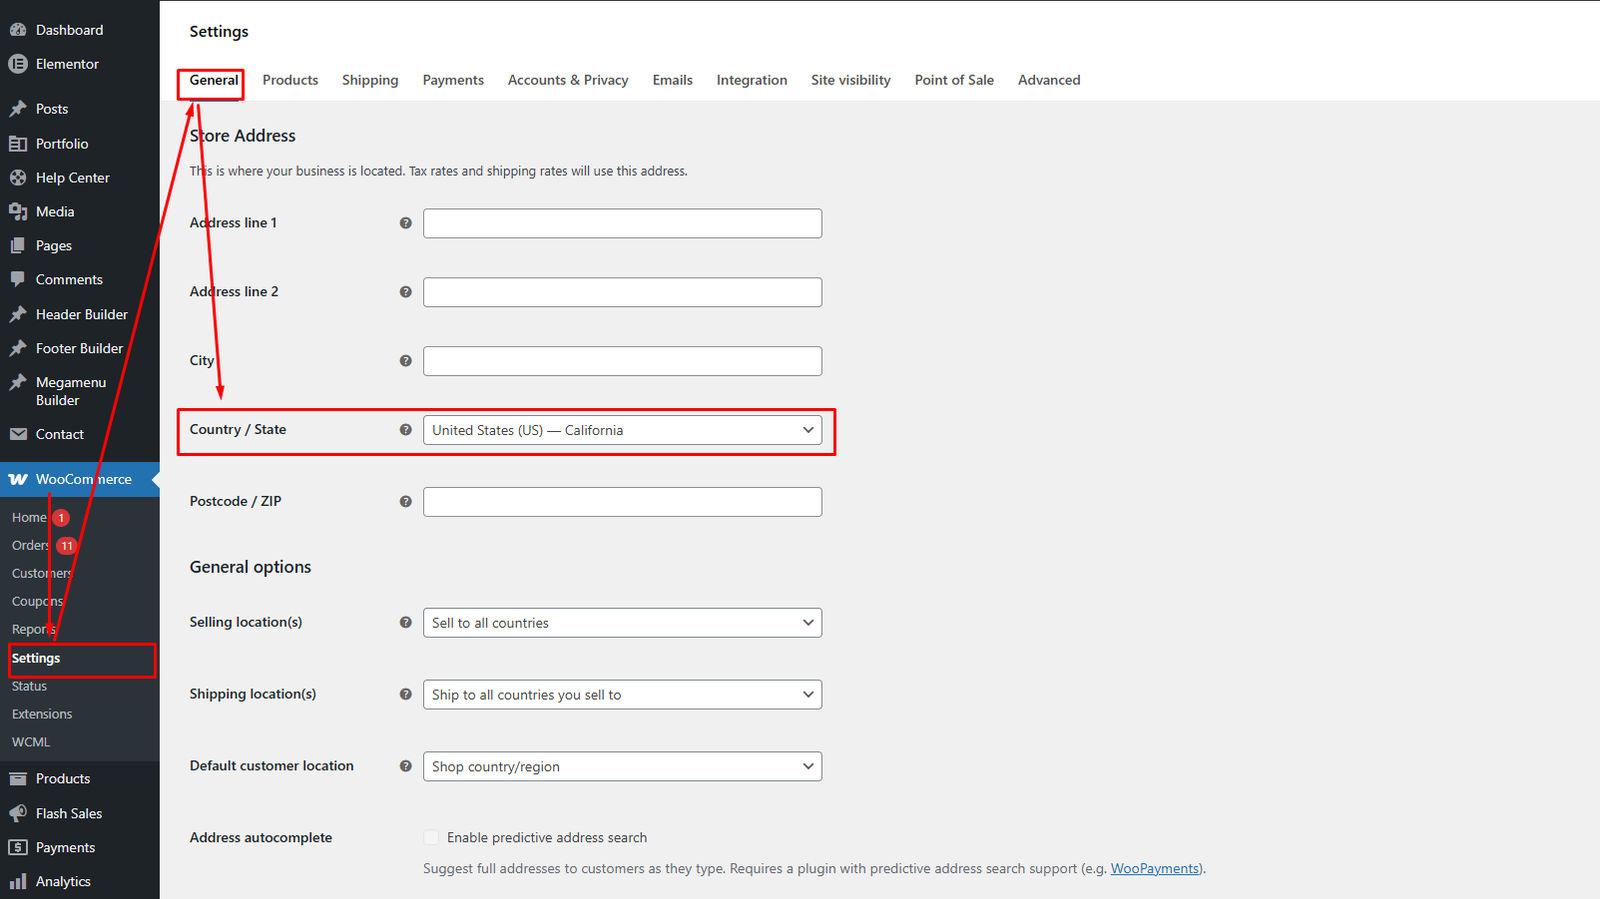Viewport: 1600px width, 899px height.
Task: Click the Analytics bar chart icon
Action: pyautogui.click(x=18, y=882)
